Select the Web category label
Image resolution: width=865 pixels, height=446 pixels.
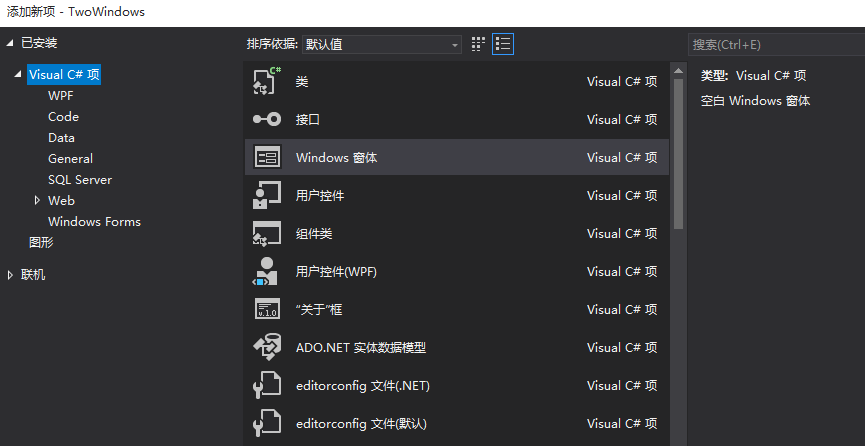coord(61,201)
